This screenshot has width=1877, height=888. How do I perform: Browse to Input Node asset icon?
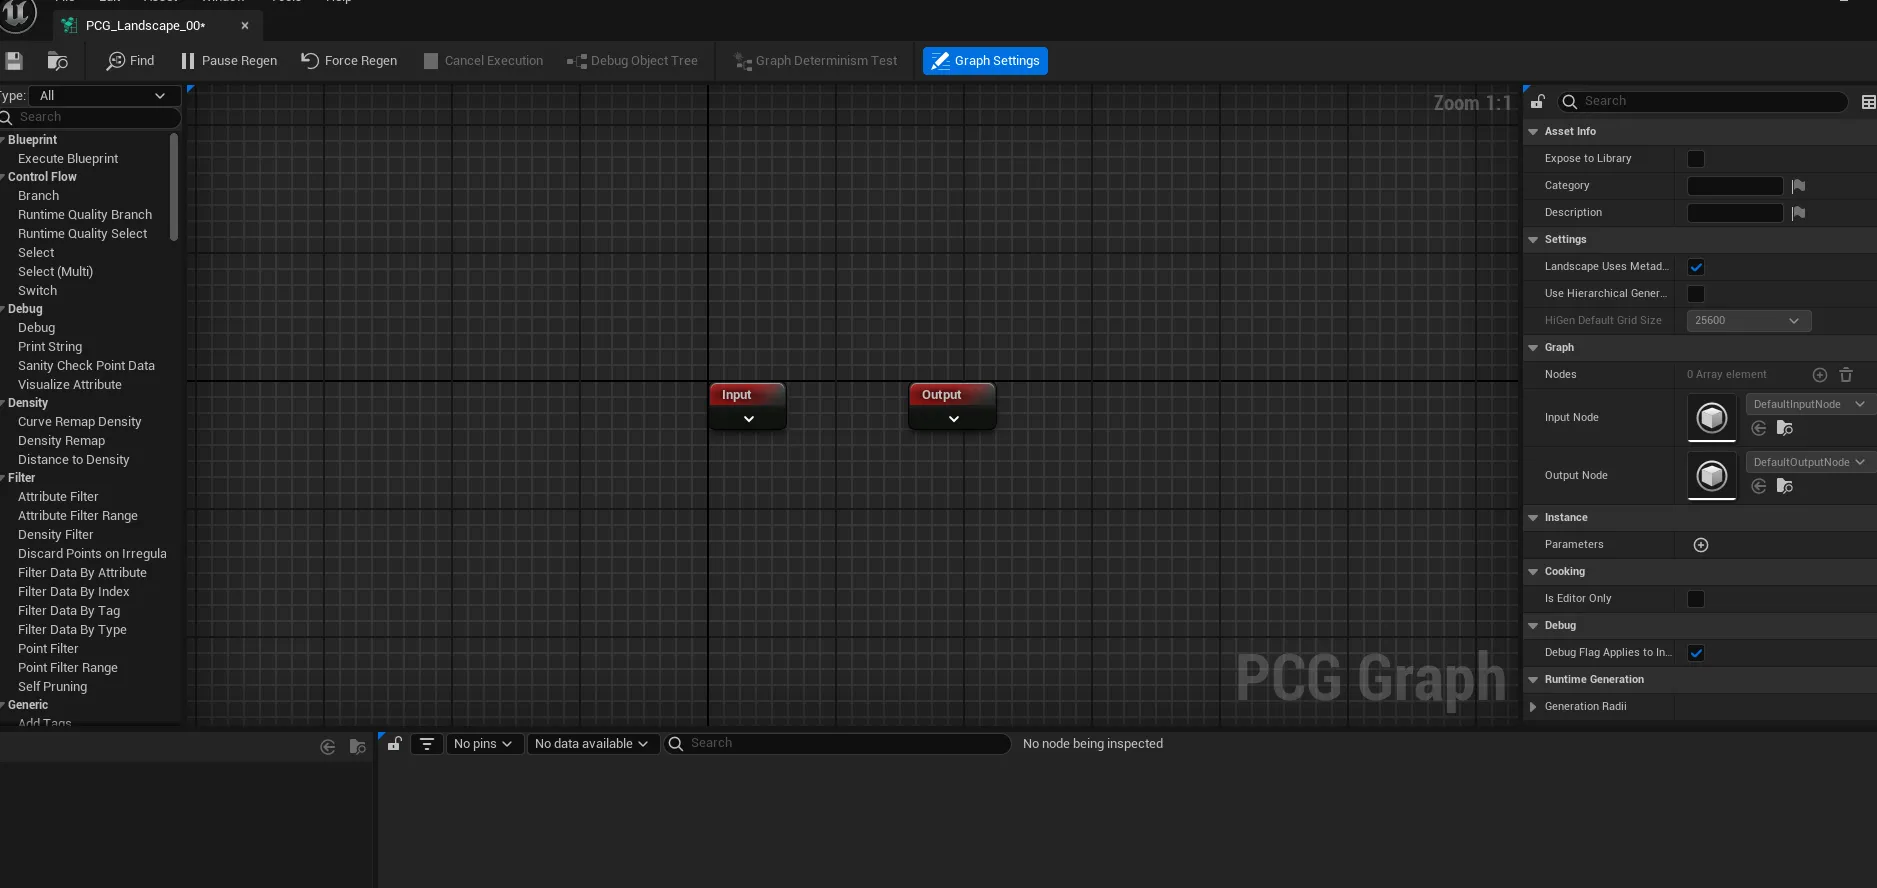pos(1785,428)
